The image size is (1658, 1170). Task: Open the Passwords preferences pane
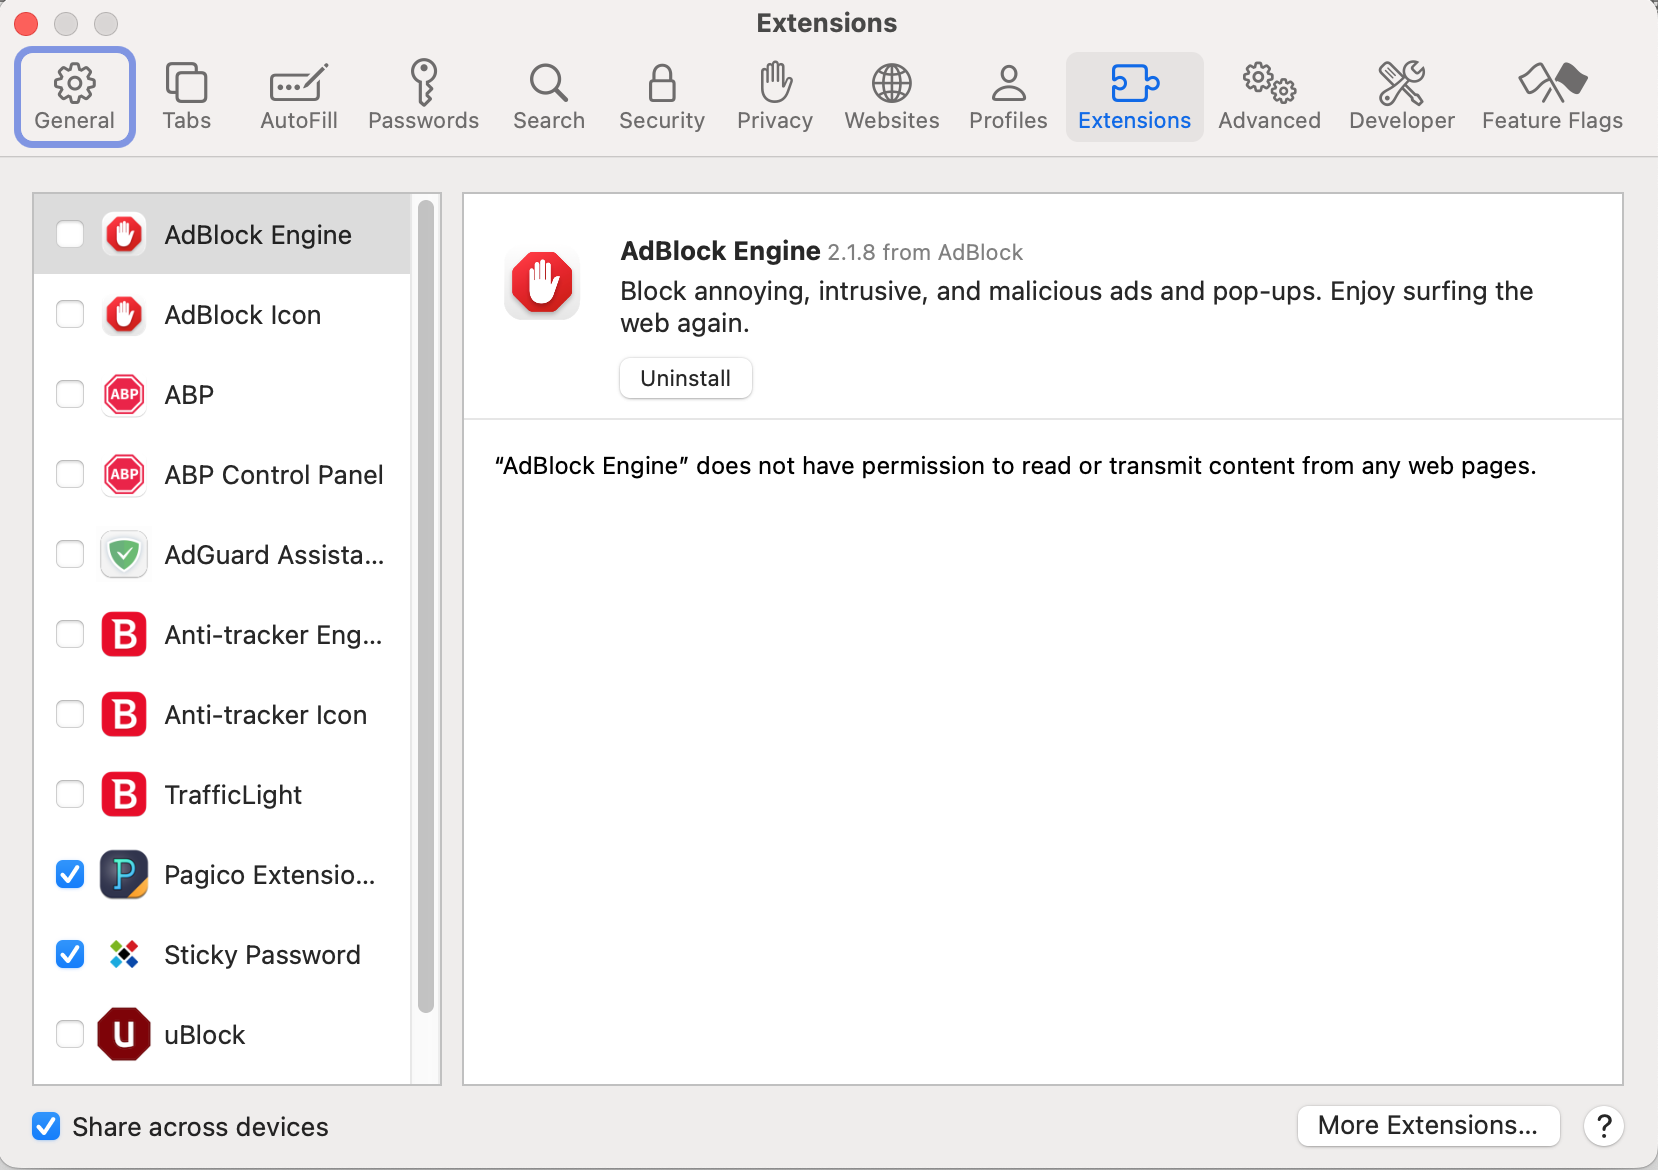click(x=423, y=97)
